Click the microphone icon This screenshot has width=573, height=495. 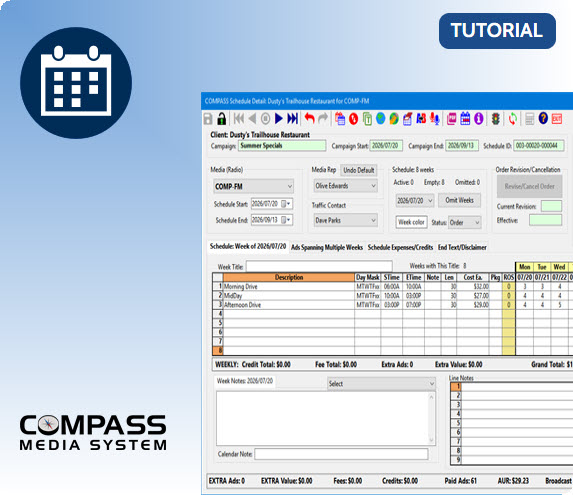pyautogui.click(x=435, y=119)
